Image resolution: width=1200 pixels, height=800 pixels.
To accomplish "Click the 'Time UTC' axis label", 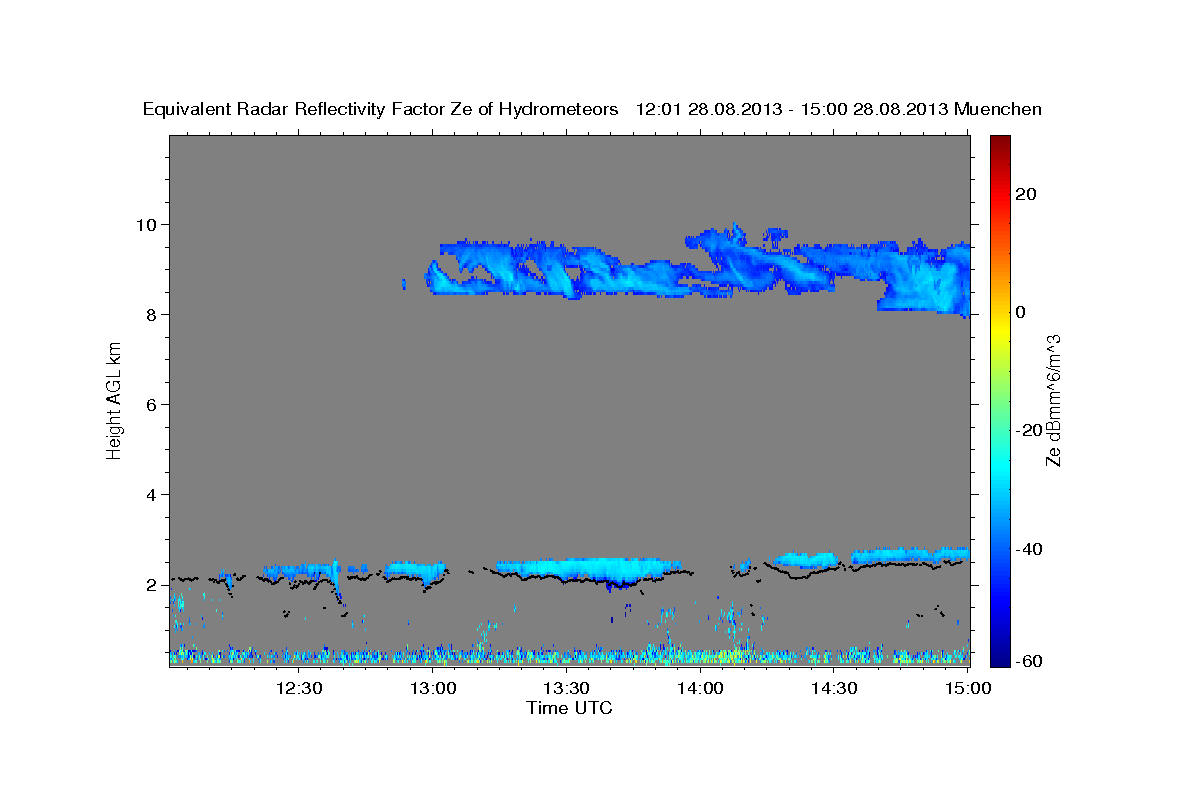I will [569, 709].
